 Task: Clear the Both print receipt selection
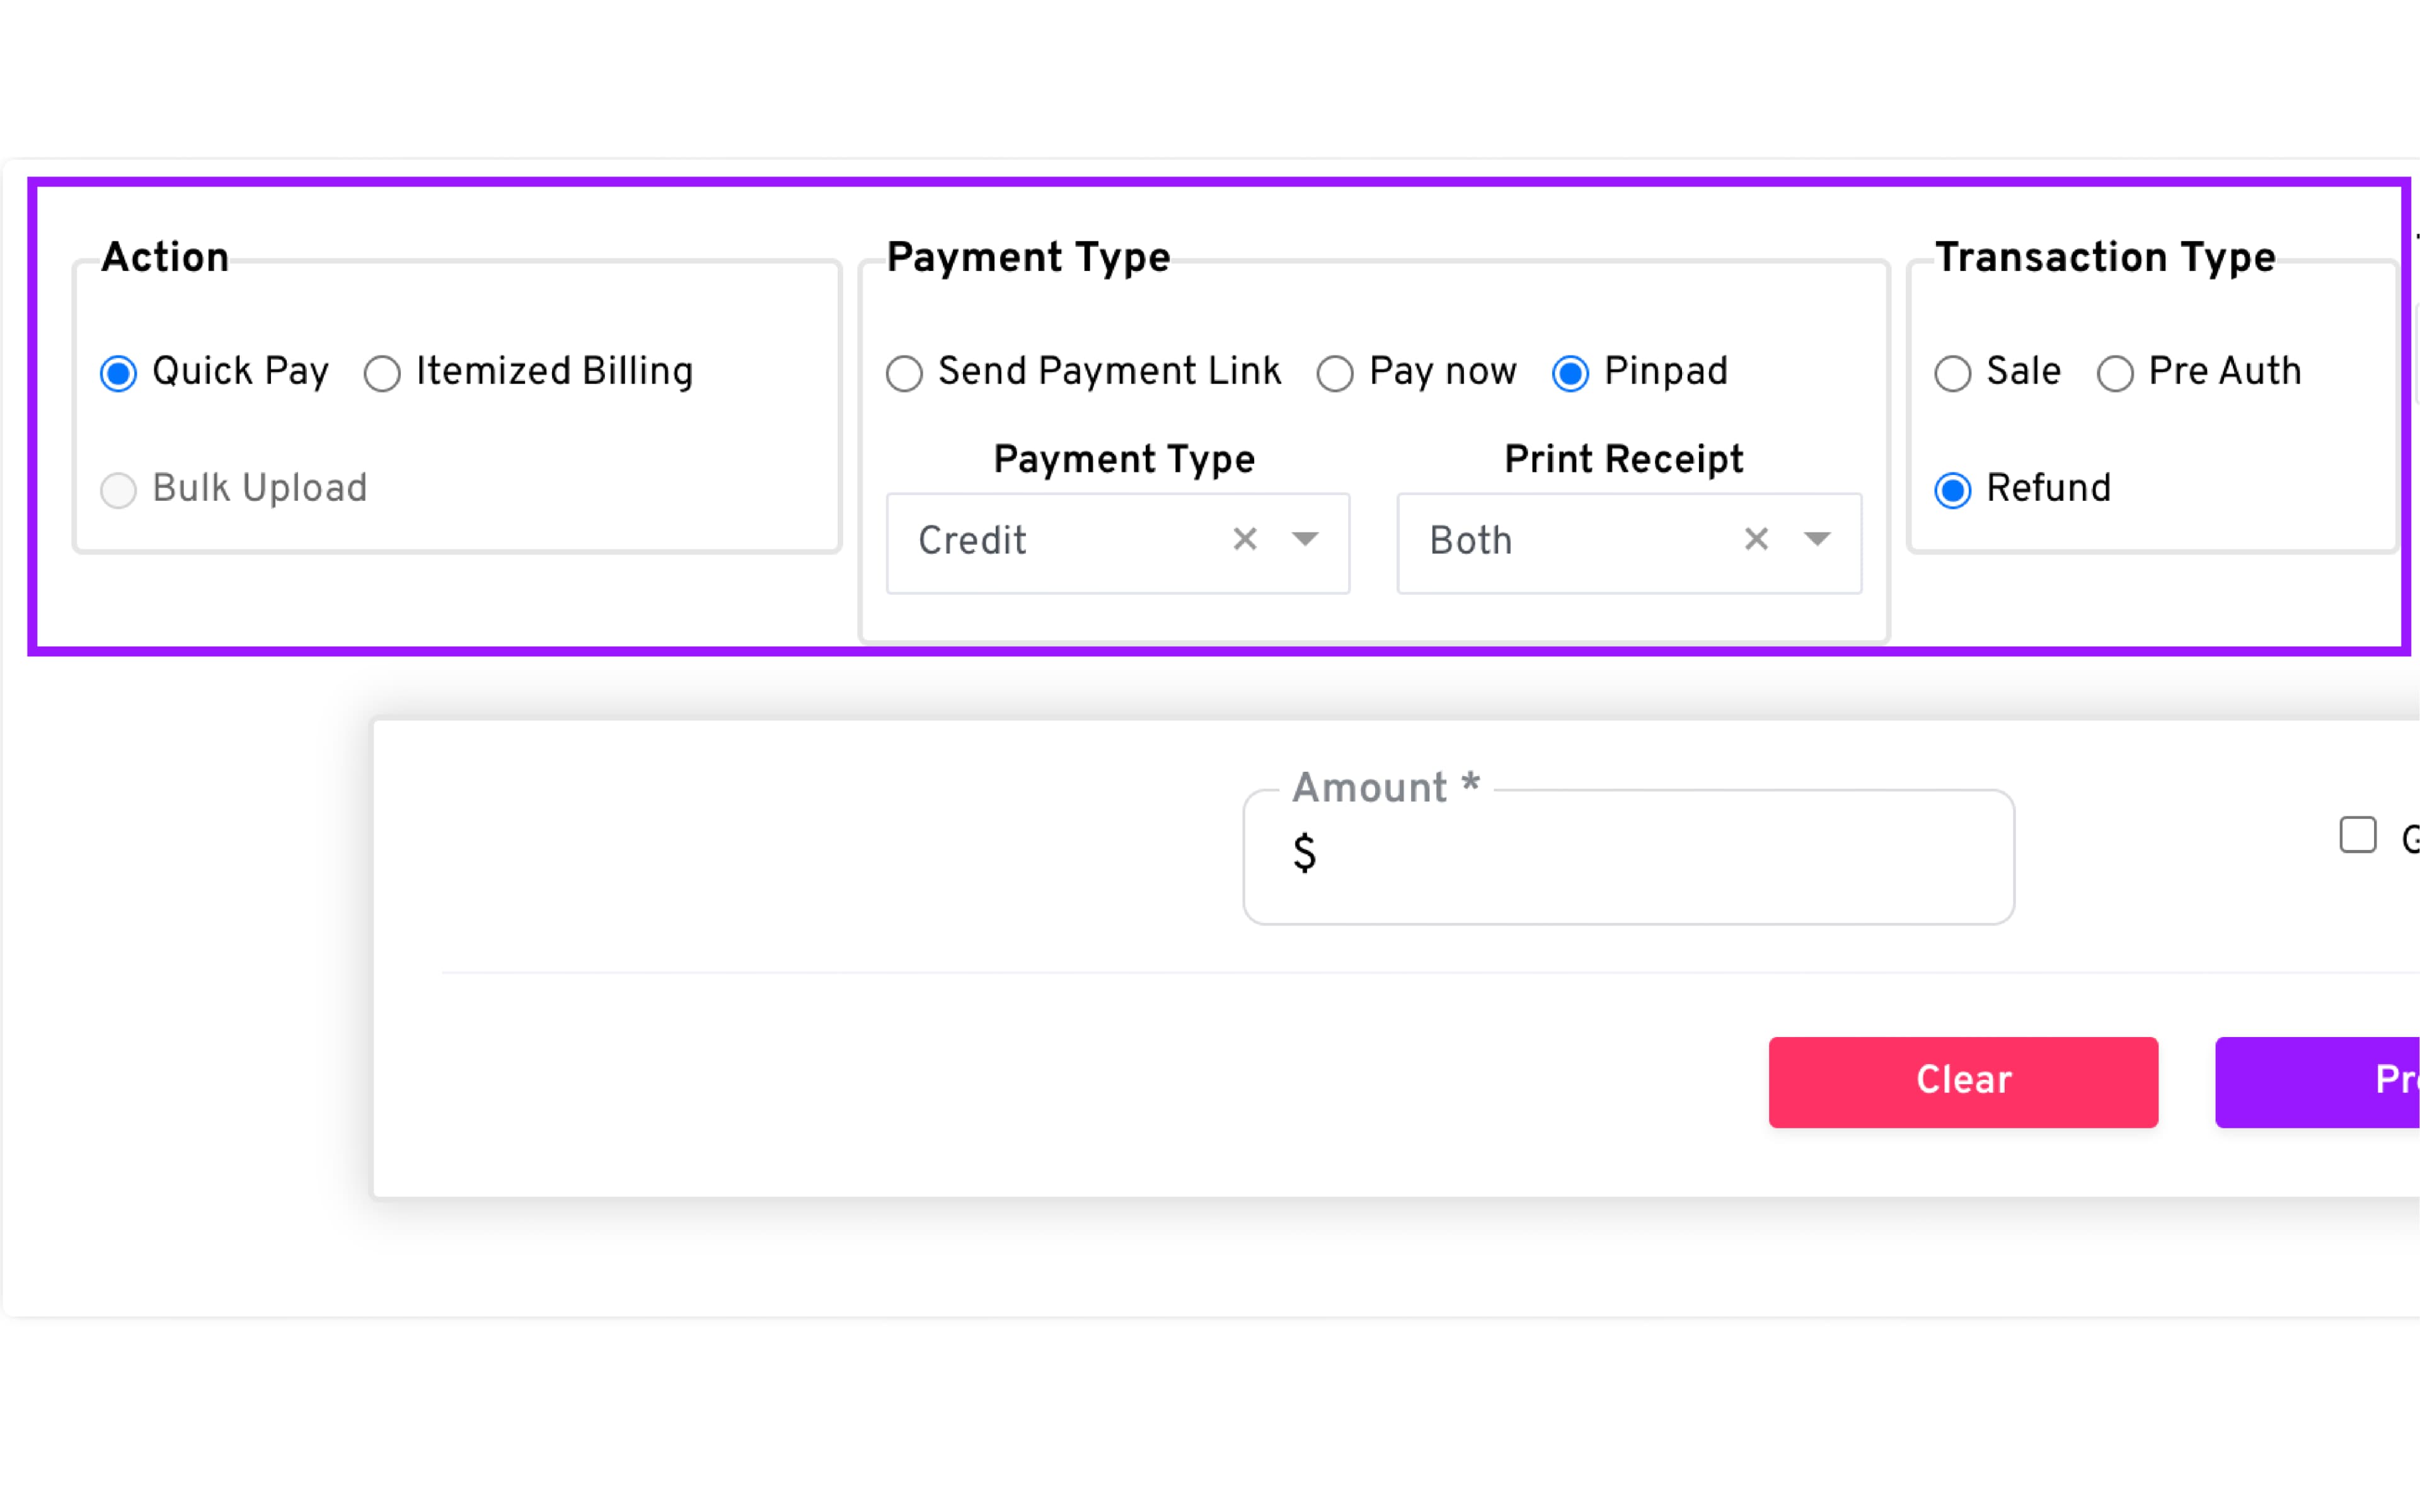(x=1756, y=540)
